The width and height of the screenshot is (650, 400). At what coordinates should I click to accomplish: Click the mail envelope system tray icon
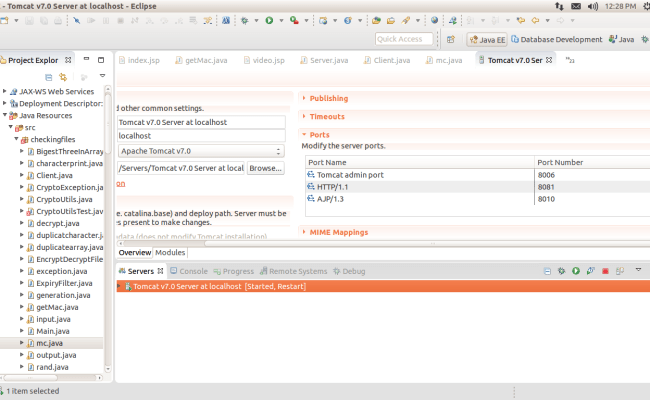[576, 6]
